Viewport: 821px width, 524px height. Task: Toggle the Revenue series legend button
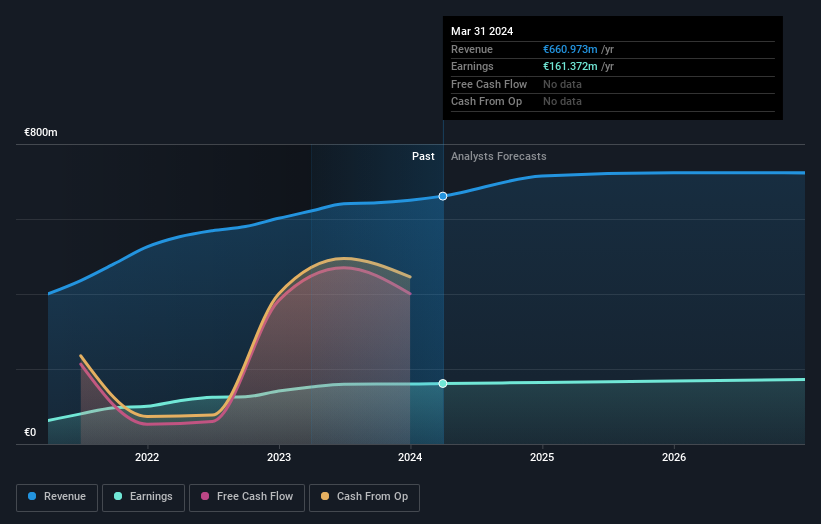point(57,497)
